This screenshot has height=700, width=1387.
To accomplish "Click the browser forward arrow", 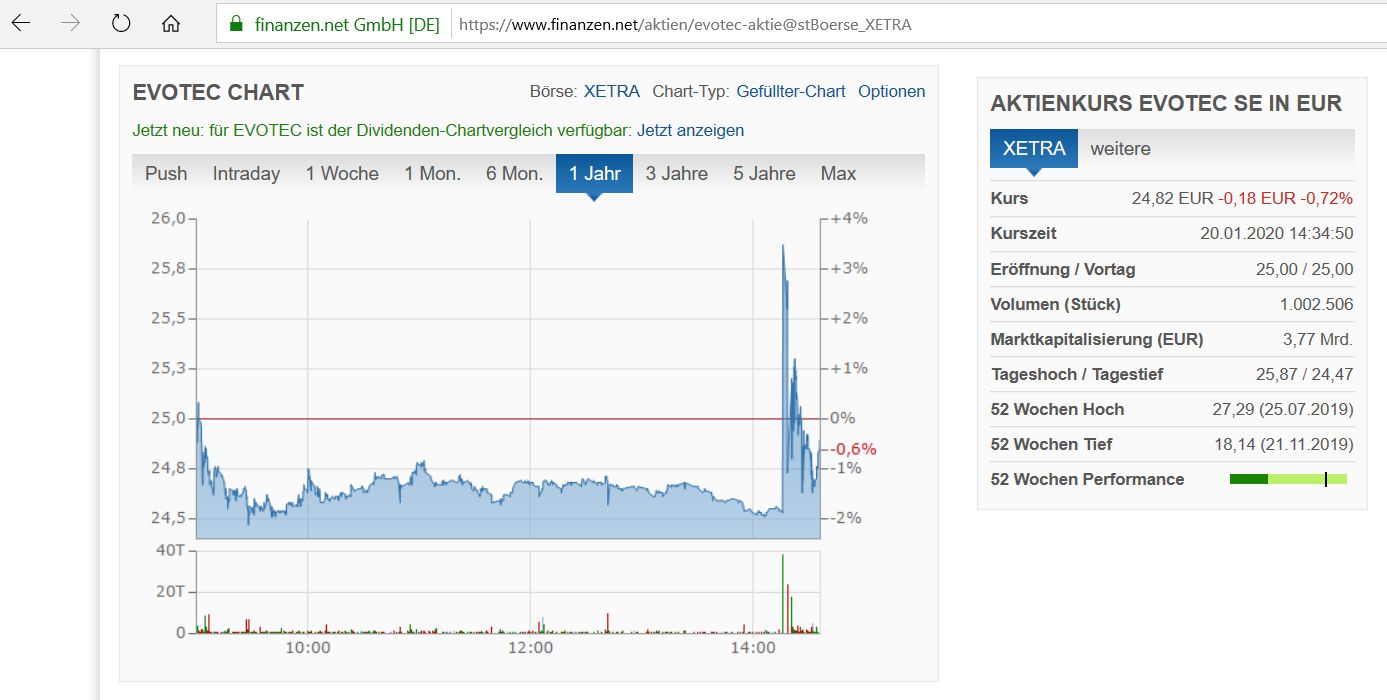I will [71, 24].
